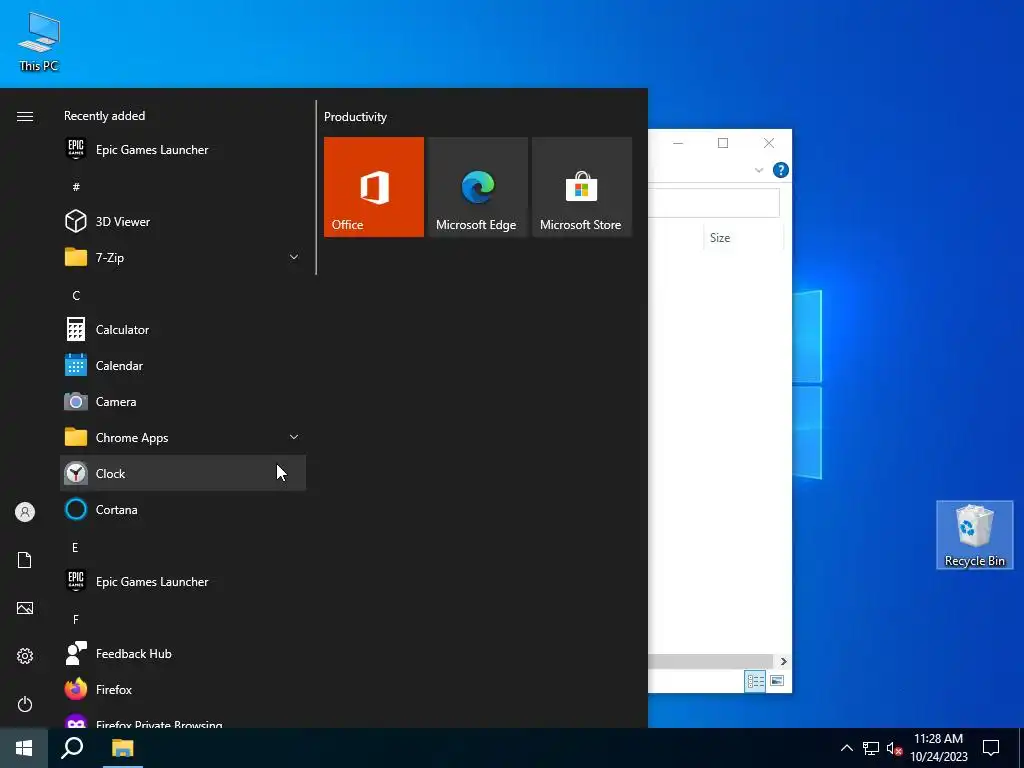Open Settings gear in Start sidebar

(x=25, y=656)
